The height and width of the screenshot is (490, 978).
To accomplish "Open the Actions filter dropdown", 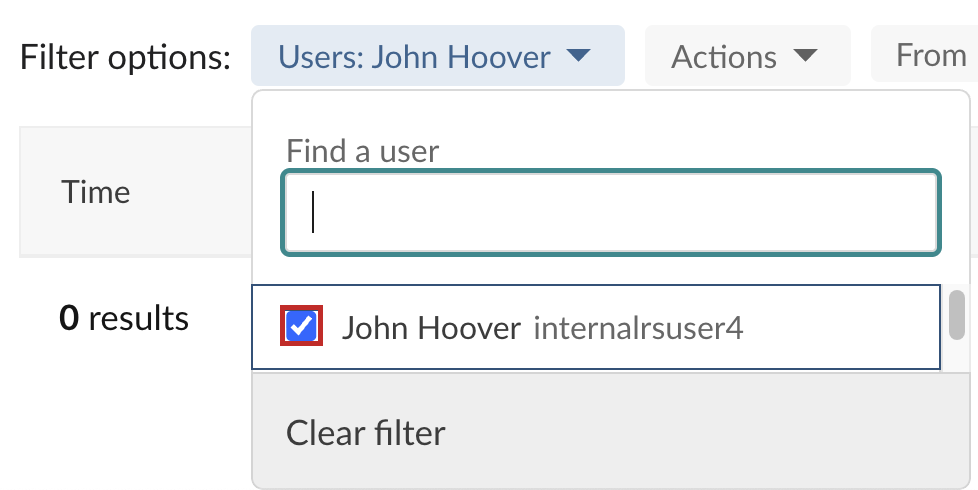I will point(747,55).
